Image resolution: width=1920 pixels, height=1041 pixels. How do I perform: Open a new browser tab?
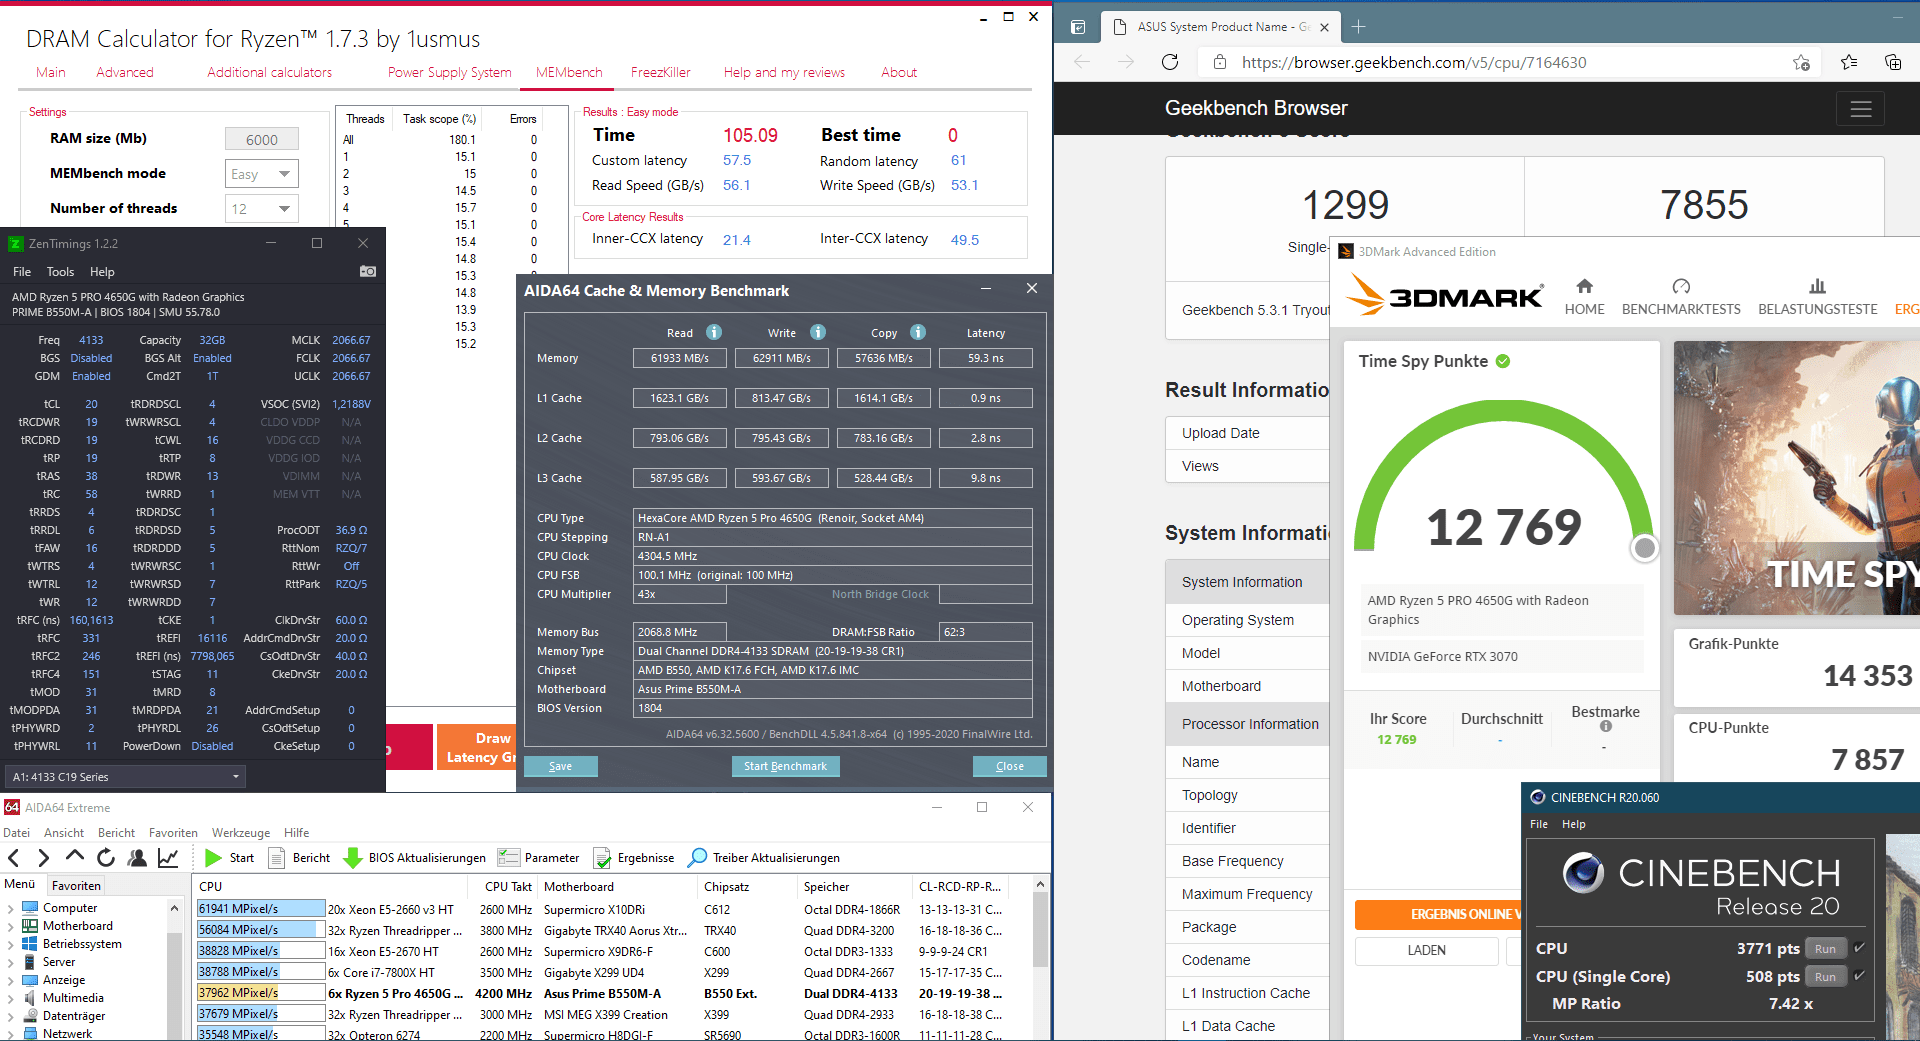tap(1358, 27)
